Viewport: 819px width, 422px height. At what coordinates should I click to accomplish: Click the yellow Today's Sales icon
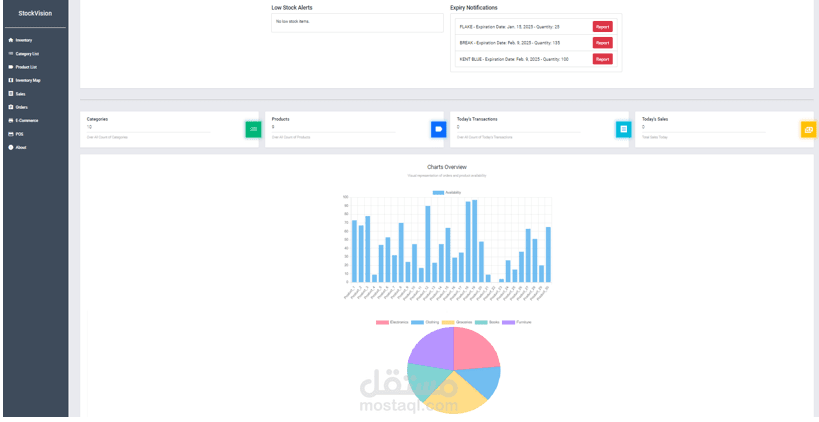809,129
